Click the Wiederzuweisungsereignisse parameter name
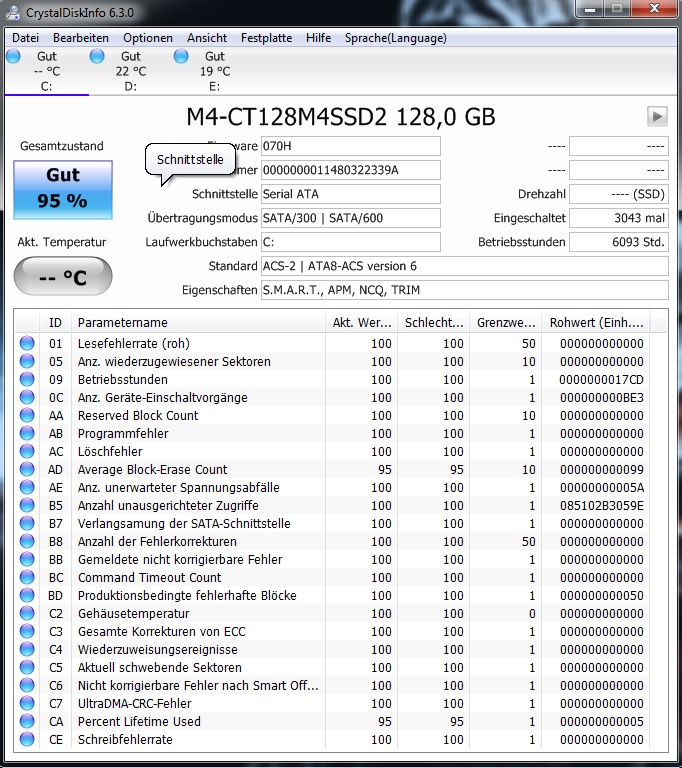Viewport: 682px width, 768px height. tap(158, 649)
